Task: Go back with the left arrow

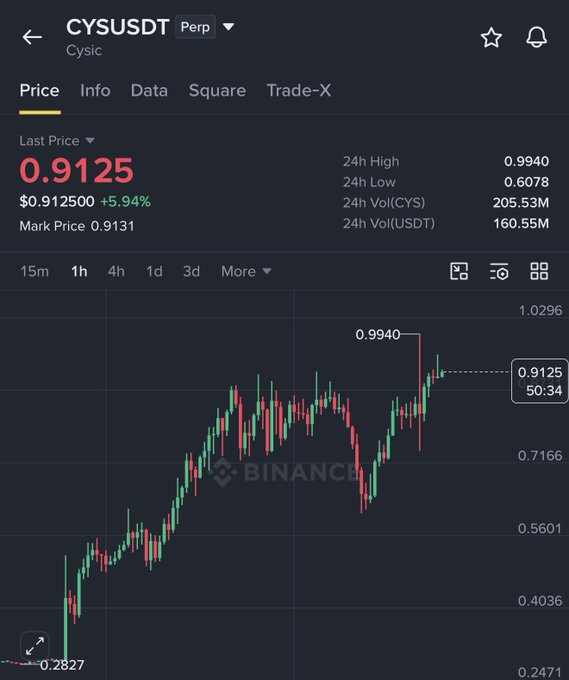Action: [x=32, y=37]
